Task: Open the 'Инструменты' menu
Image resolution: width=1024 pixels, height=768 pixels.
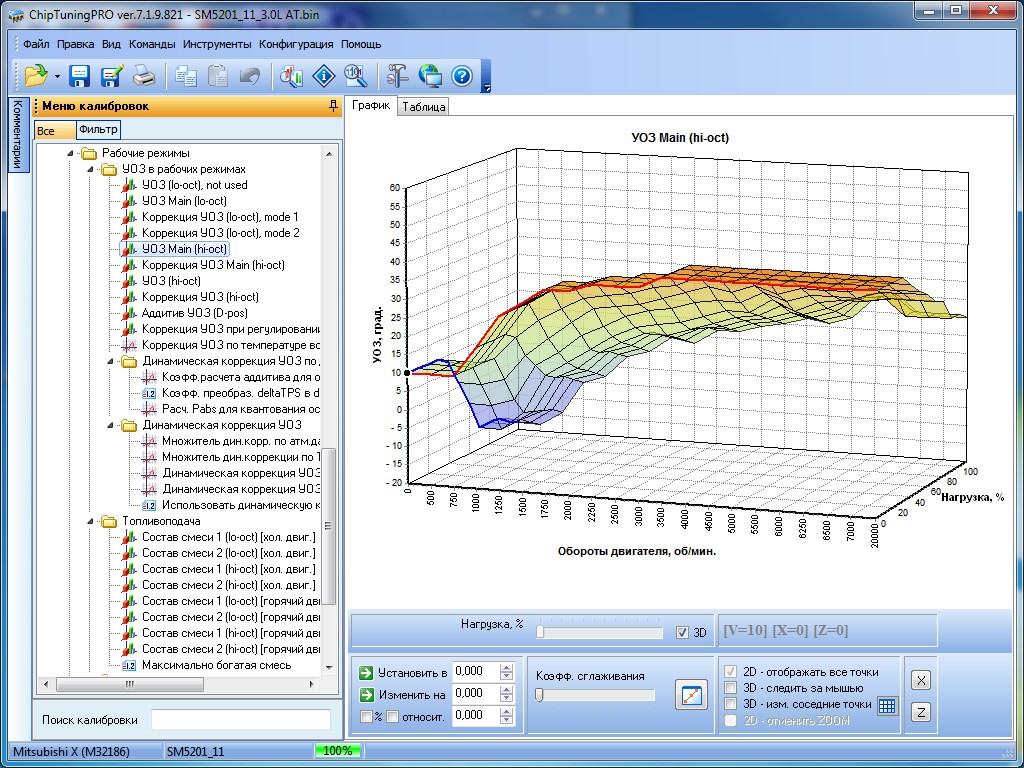Action: (216, 44)
